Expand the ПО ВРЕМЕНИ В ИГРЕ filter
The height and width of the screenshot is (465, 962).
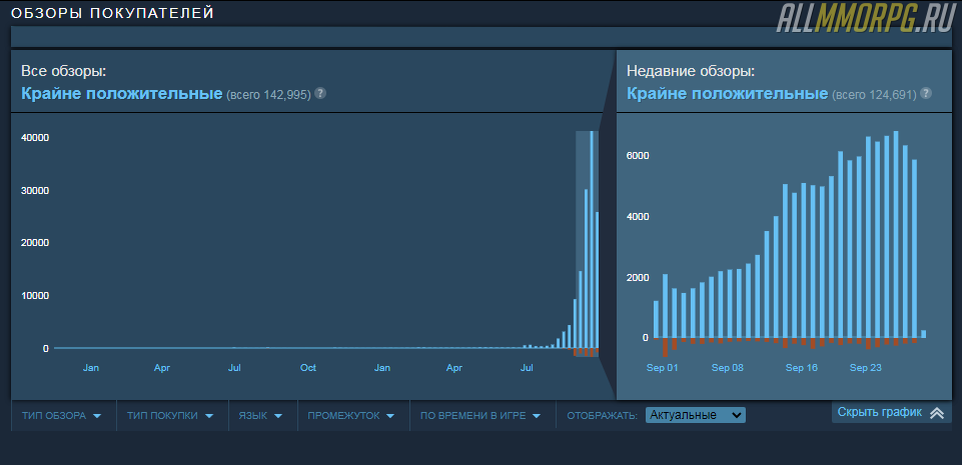pyautogui.click(x=481, y=416)
